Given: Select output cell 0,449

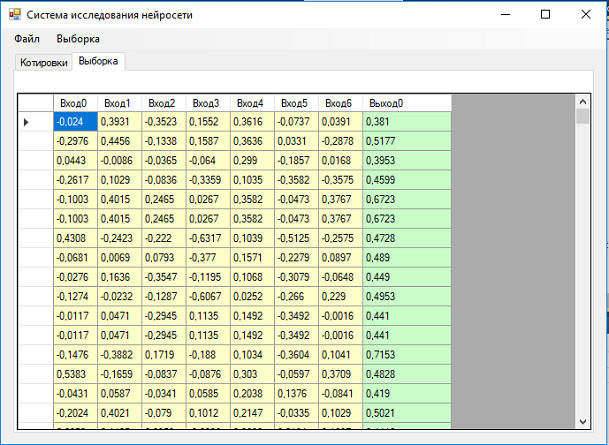Looking at the screenshot, I should tap(407, 277).
